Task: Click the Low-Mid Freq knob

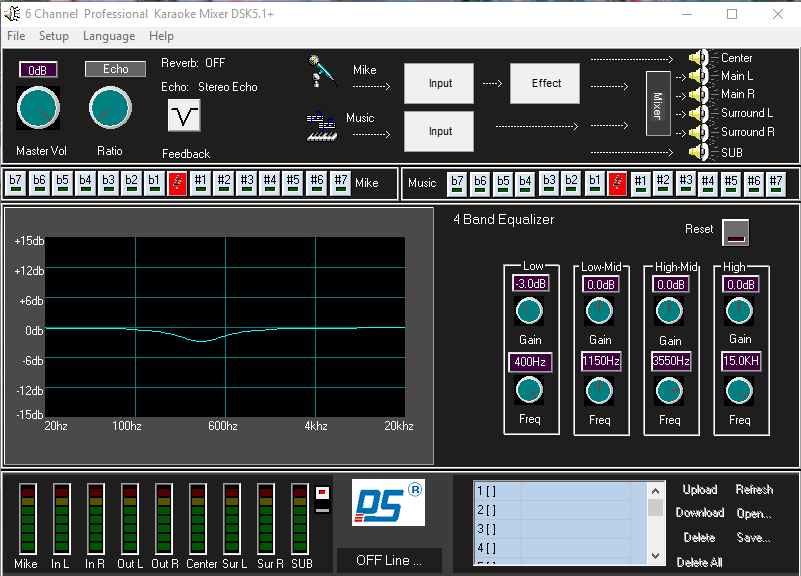Action: 599,391
